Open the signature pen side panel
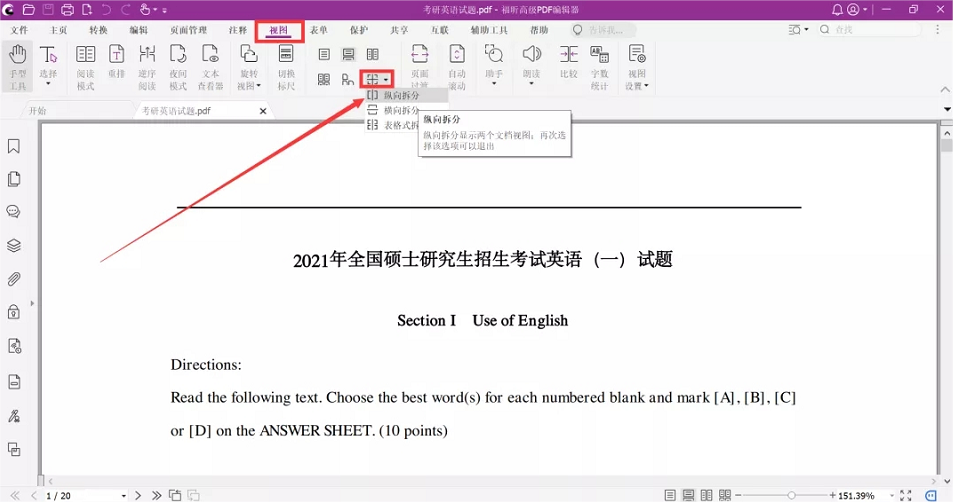Screen dimensions: 953x502 (13, 416)
